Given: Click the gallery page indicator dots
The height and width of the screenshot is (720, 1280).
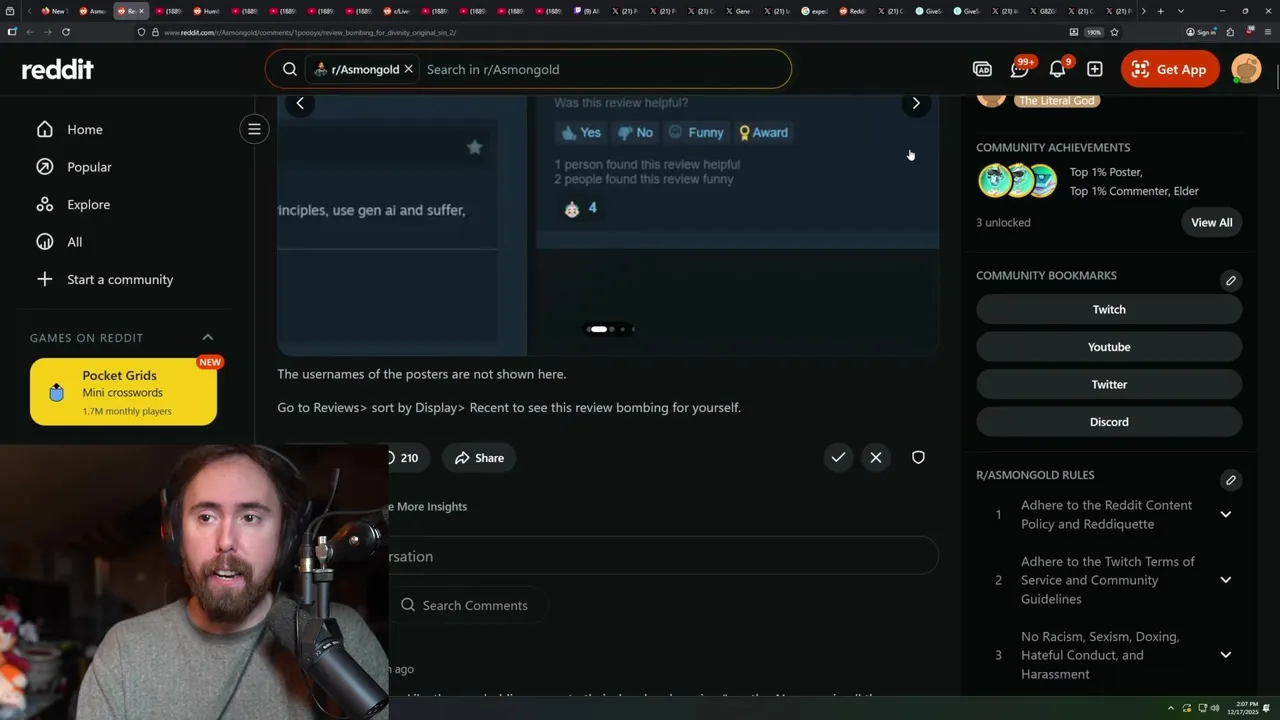Looking at the screenshot, I should (x=609, y=329).
